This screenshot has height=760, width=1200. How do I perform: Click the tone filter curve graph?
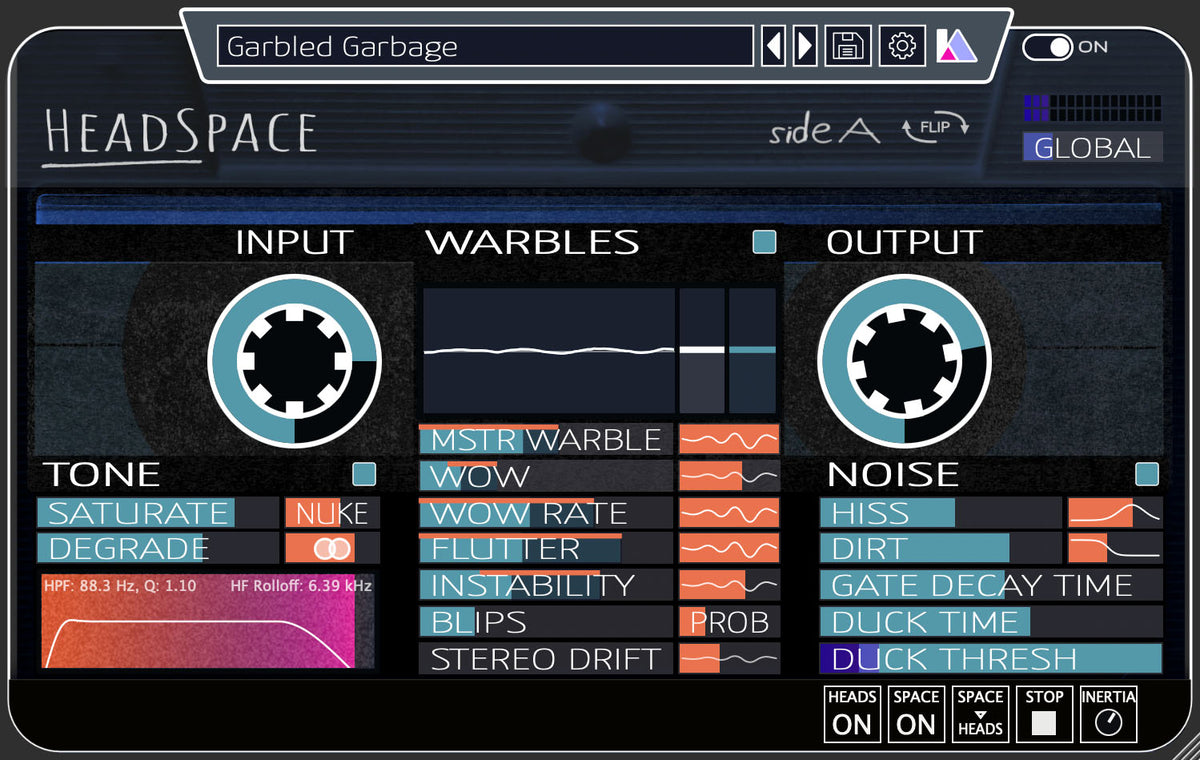tap(207, 621)
